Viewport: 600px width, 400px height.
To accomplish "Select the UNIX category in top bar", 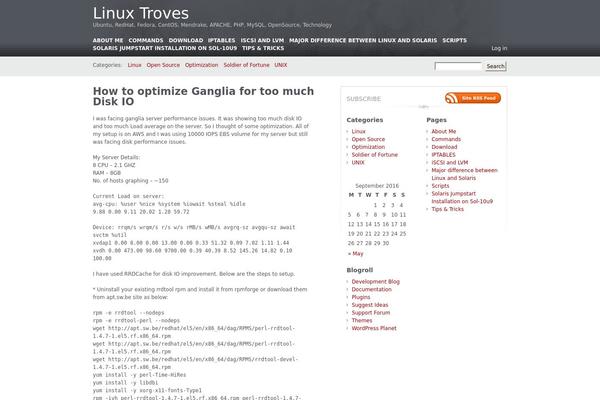I will (x=280, y=65).
